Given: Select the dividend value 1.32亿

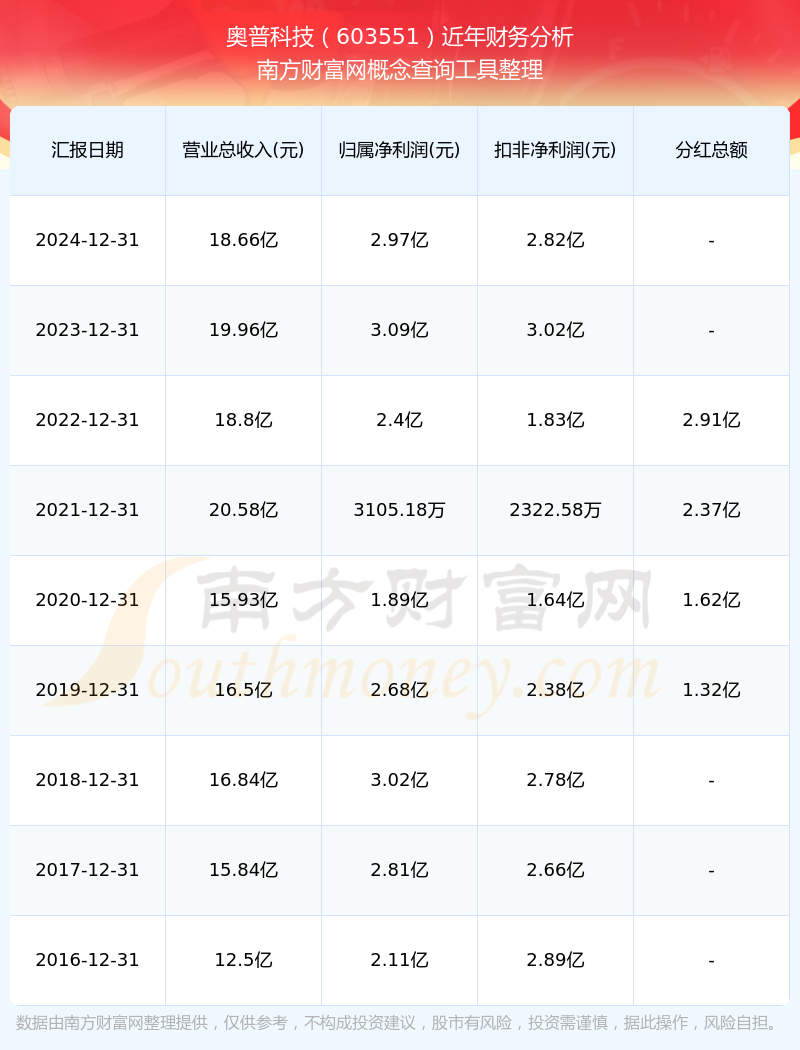Looking at the screenshot, I should tap(711, 690).
